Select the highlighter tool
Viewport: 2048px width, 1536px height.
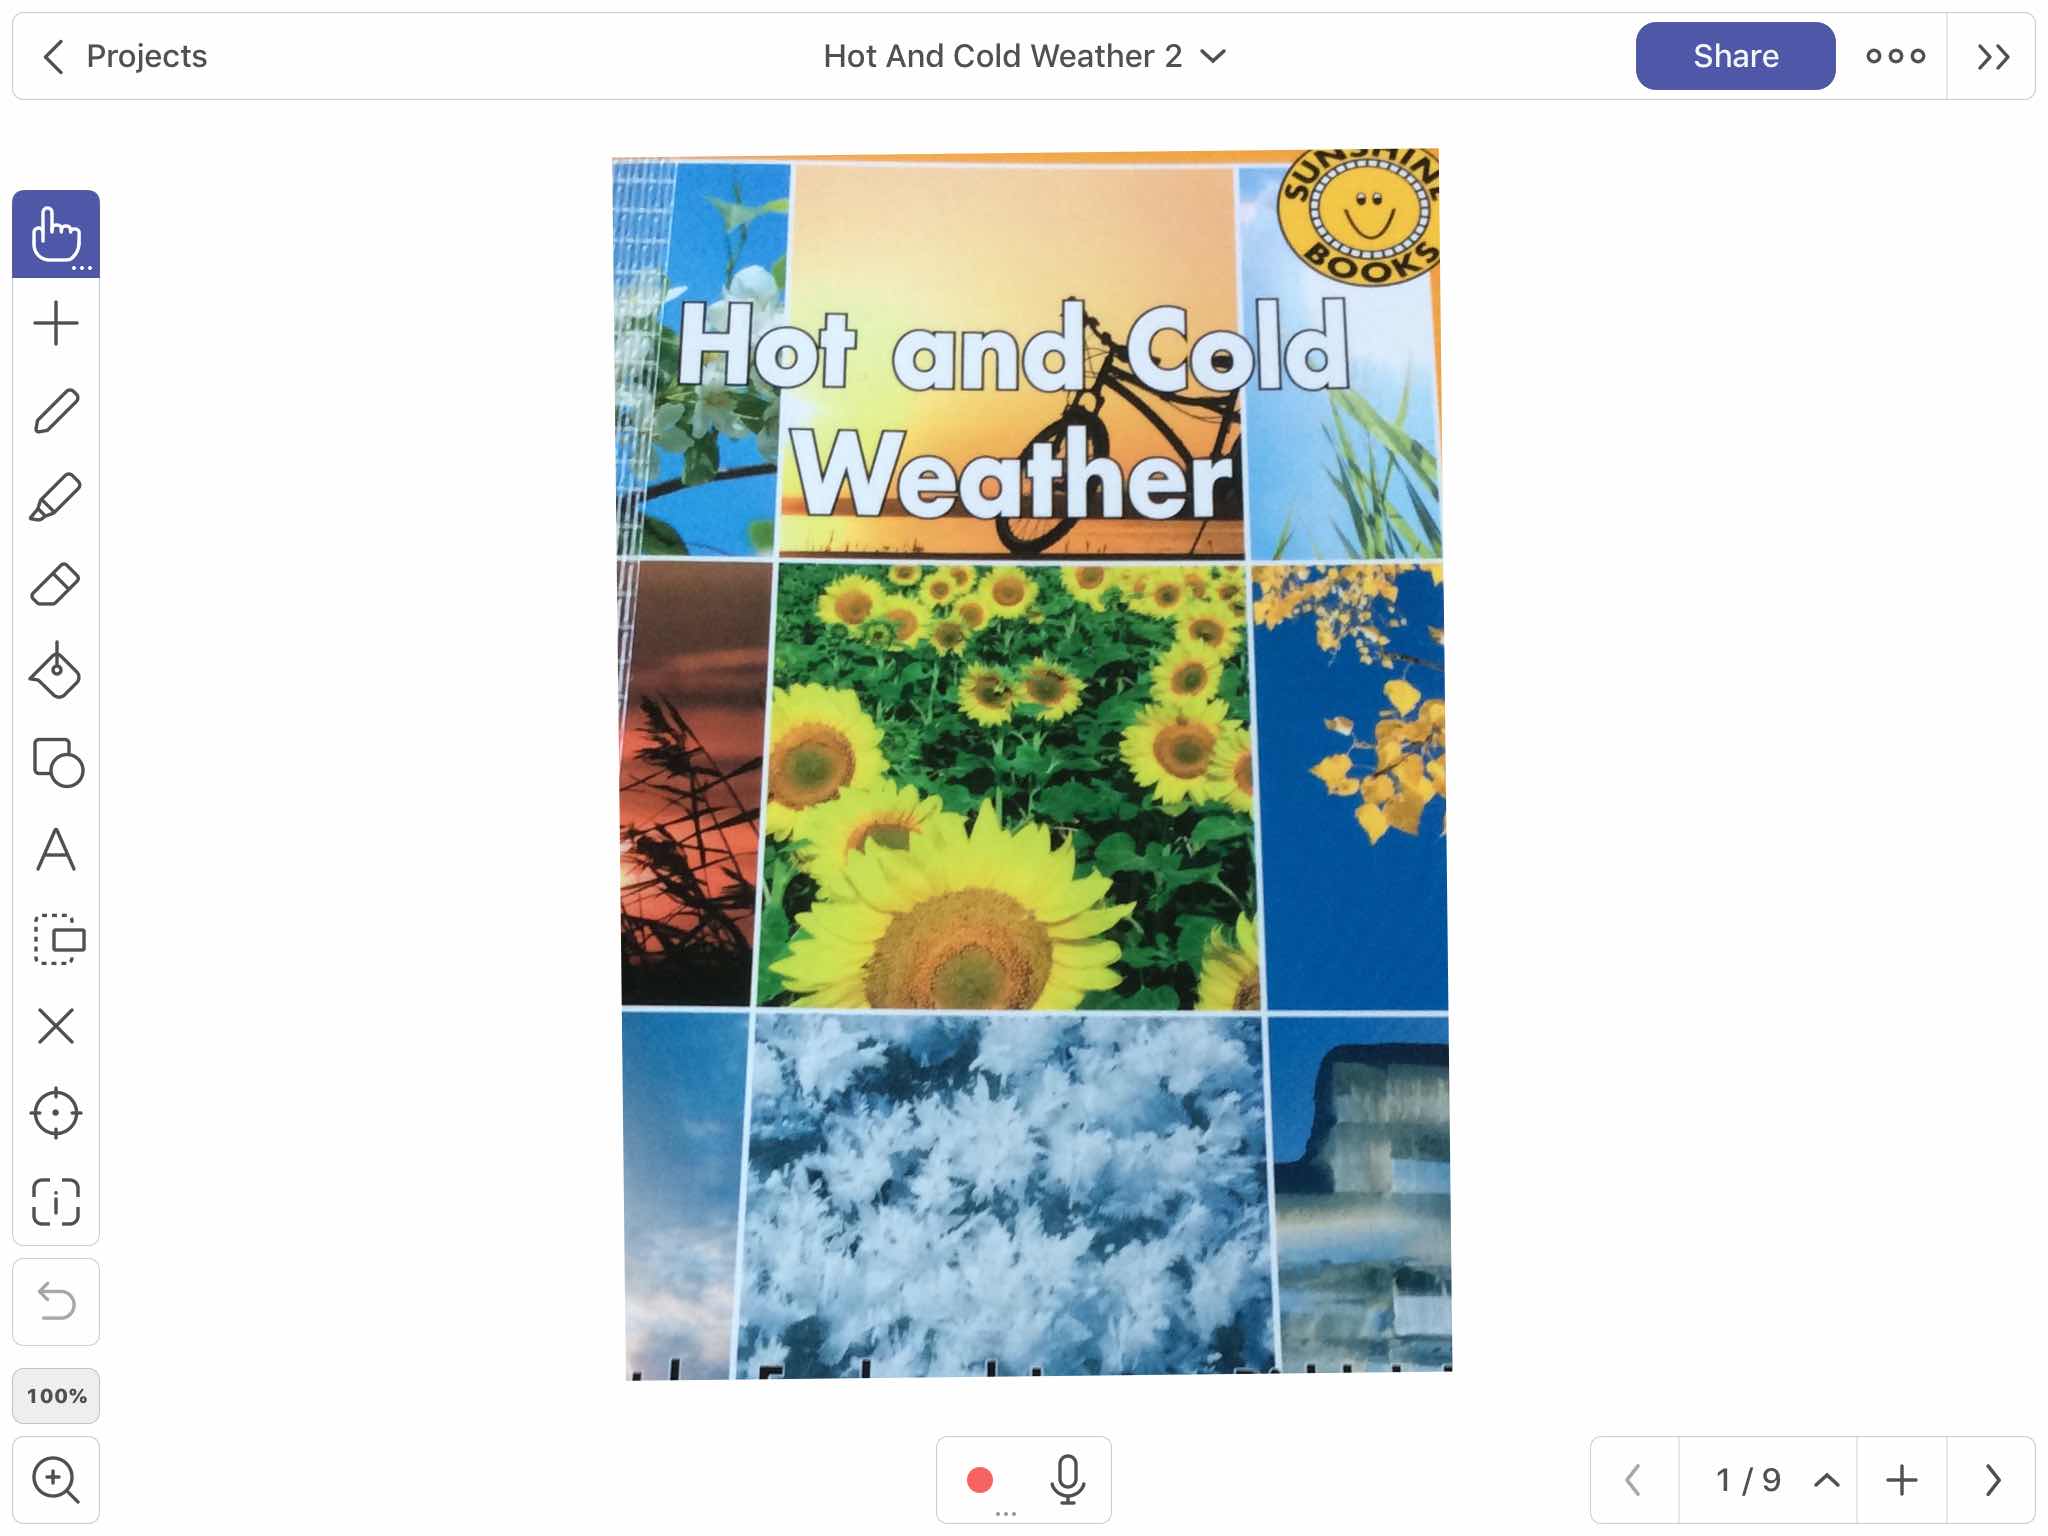[x=56, y=498]
